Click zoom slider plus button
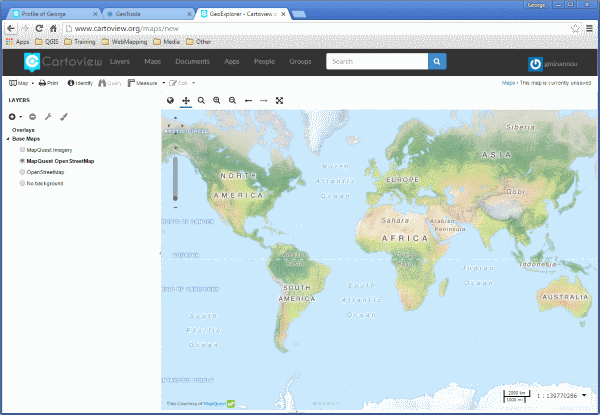 click(175, 148)
